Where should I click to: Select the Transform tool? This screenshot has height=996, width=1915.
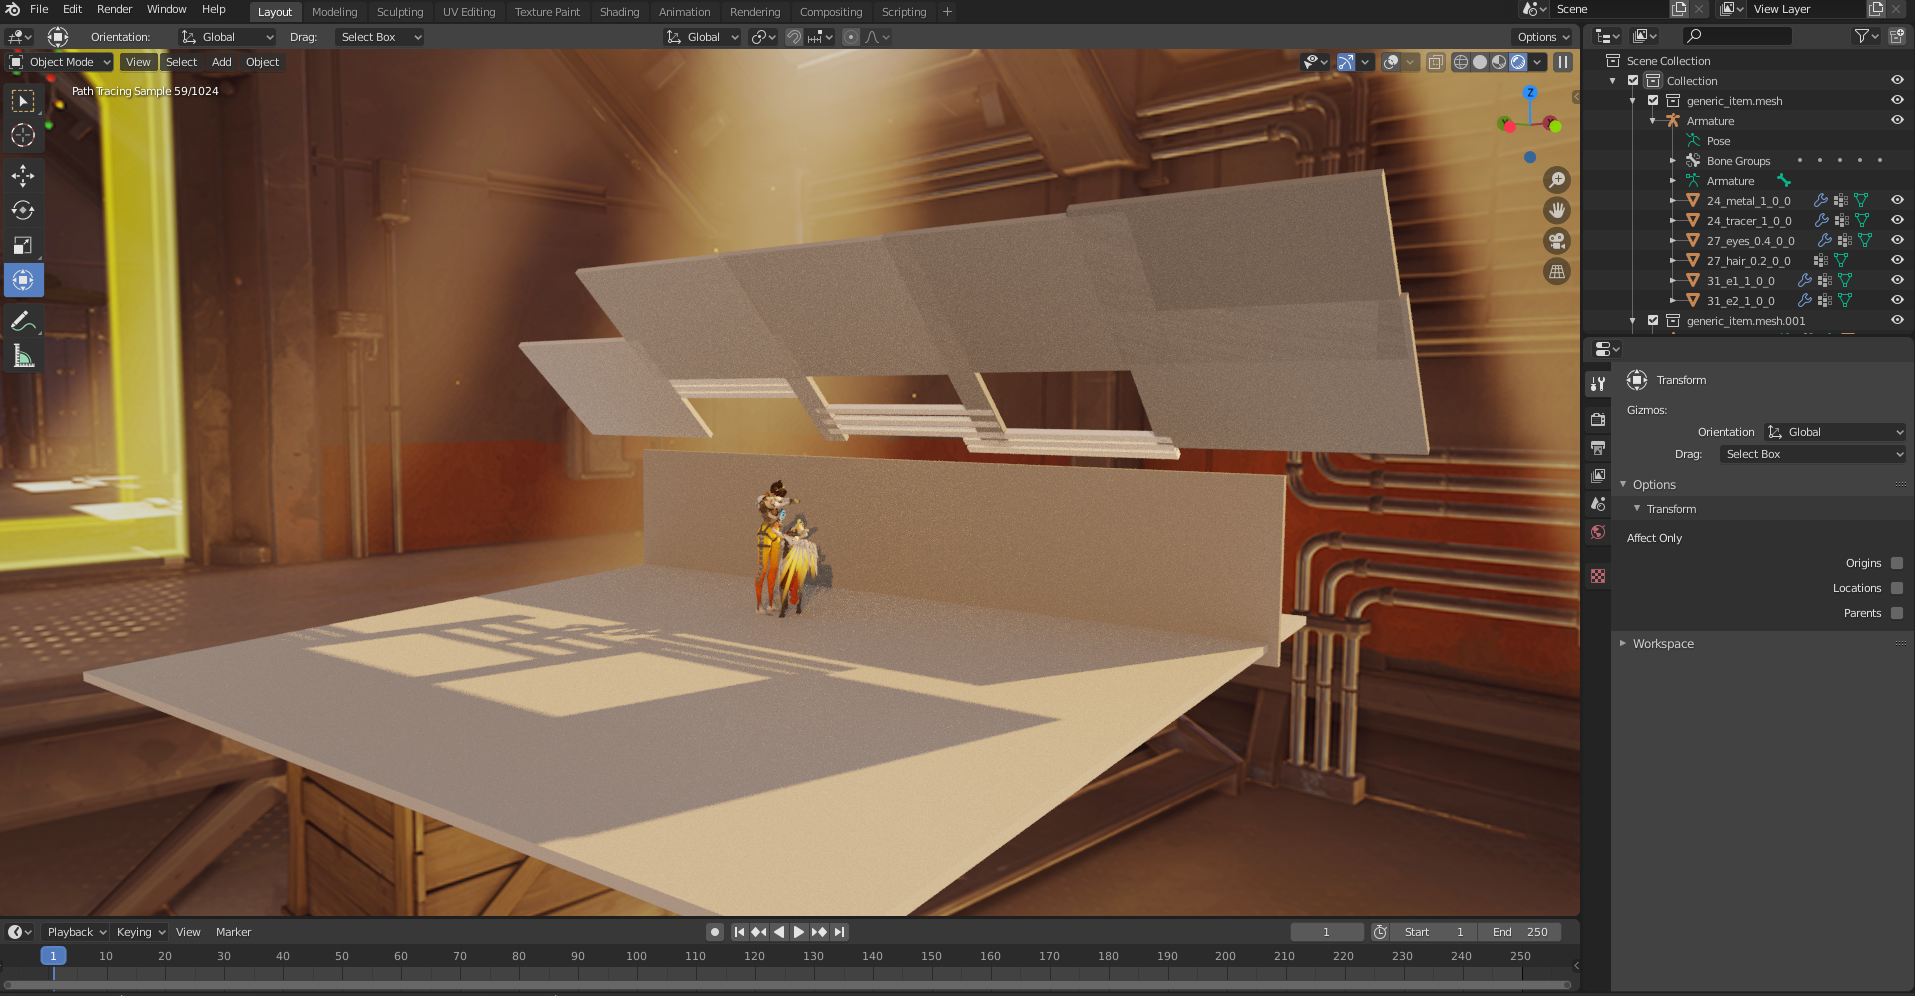click(23, 280)
